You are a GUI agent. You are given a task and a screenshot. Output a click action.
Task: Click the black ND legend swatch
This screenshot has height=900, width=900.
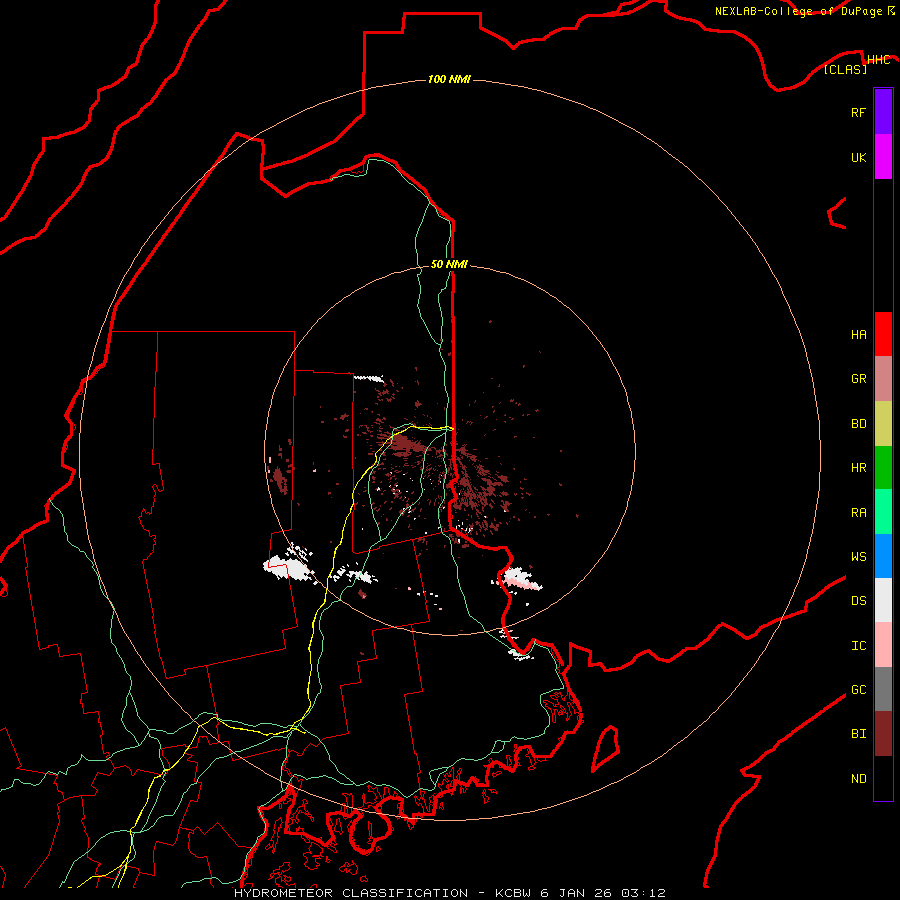tap(883, 778)
